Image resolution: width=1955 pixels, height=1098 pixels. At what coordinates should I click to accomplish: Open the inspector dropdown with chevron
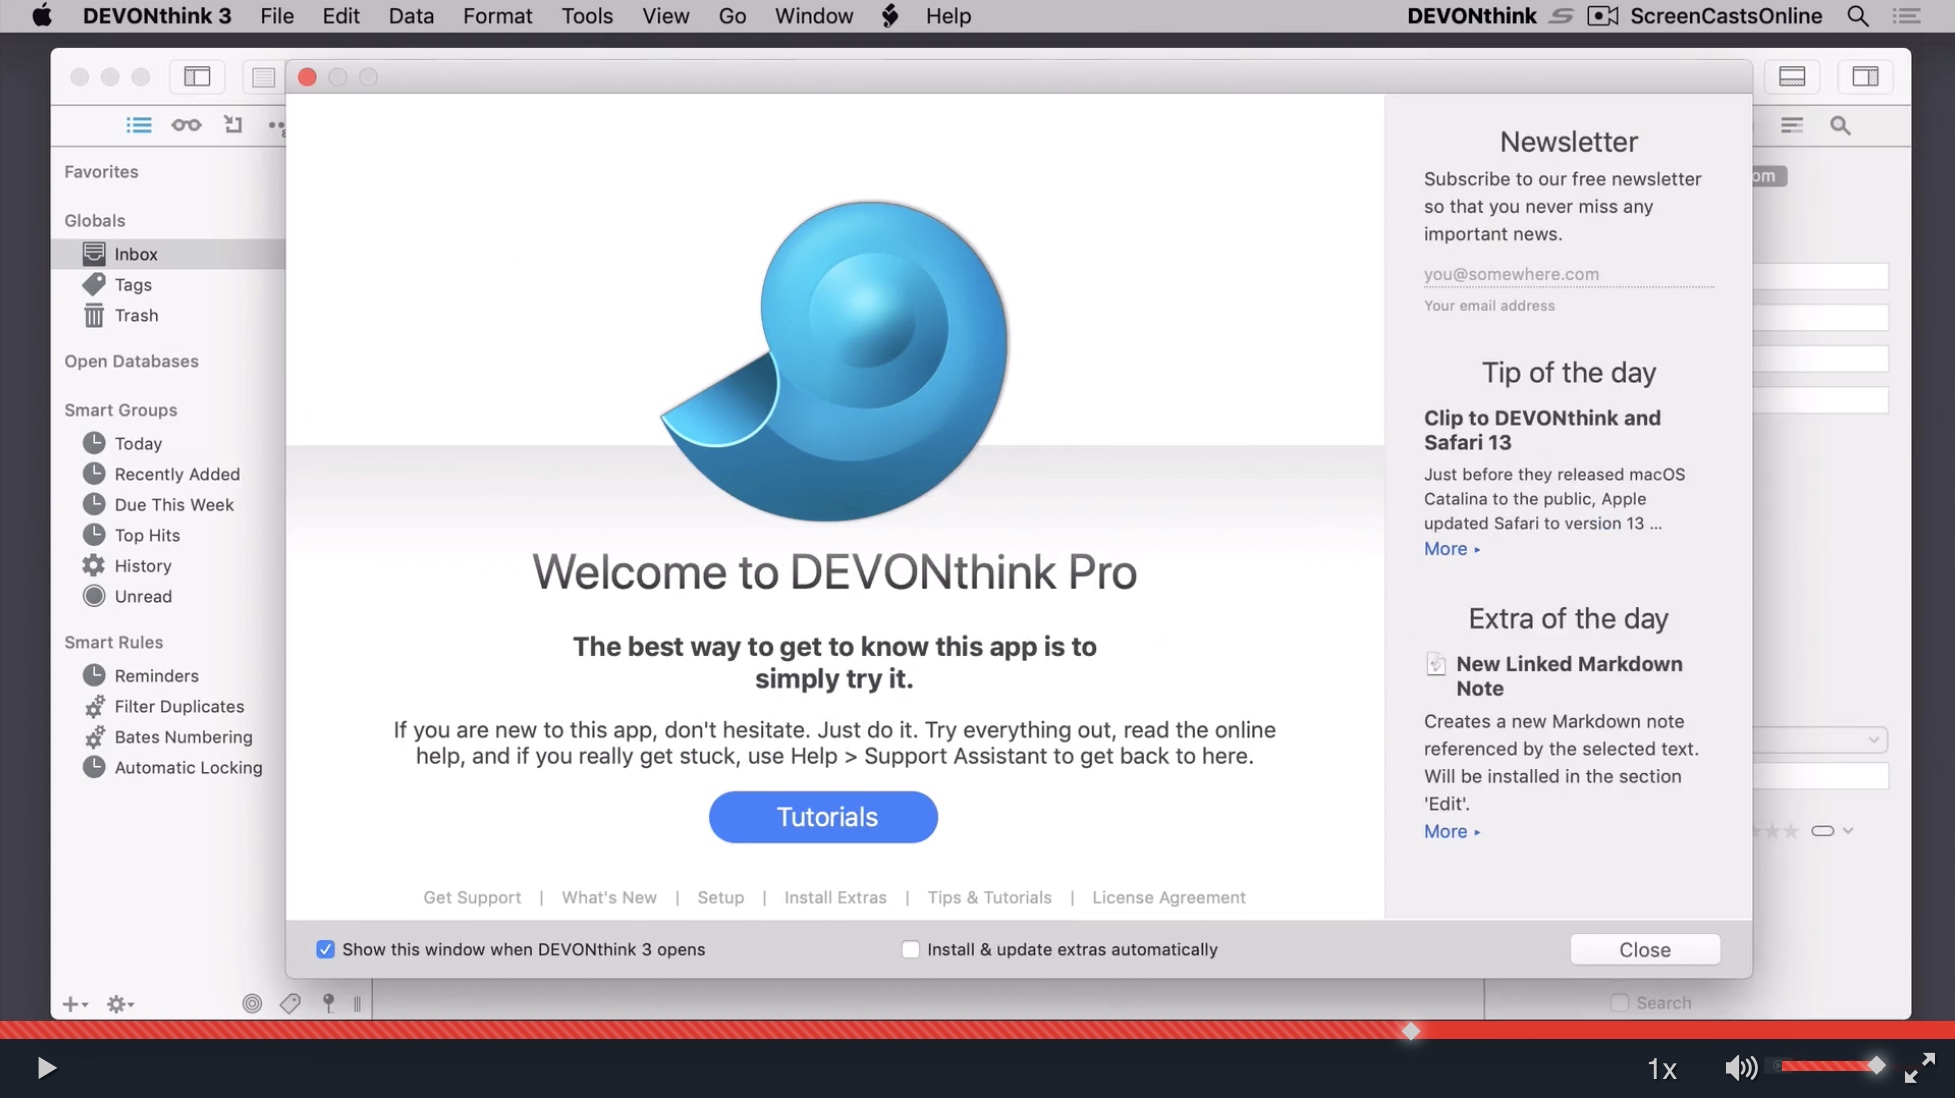1819,740
